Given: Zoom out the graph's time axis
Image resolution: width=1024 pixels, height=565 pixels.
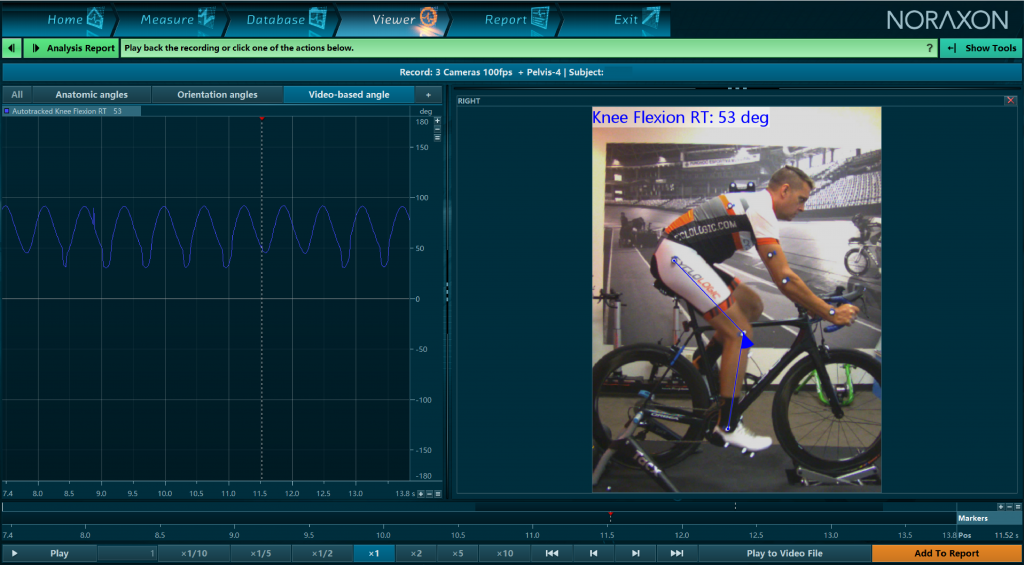Looking at the screenshot, I should pos(429,494).
